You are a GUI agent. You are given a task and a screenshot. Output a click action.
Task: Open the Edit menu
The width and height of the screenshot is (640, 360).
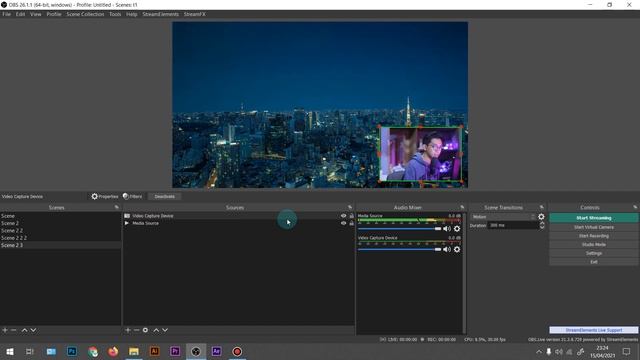(x=20, y=14)
